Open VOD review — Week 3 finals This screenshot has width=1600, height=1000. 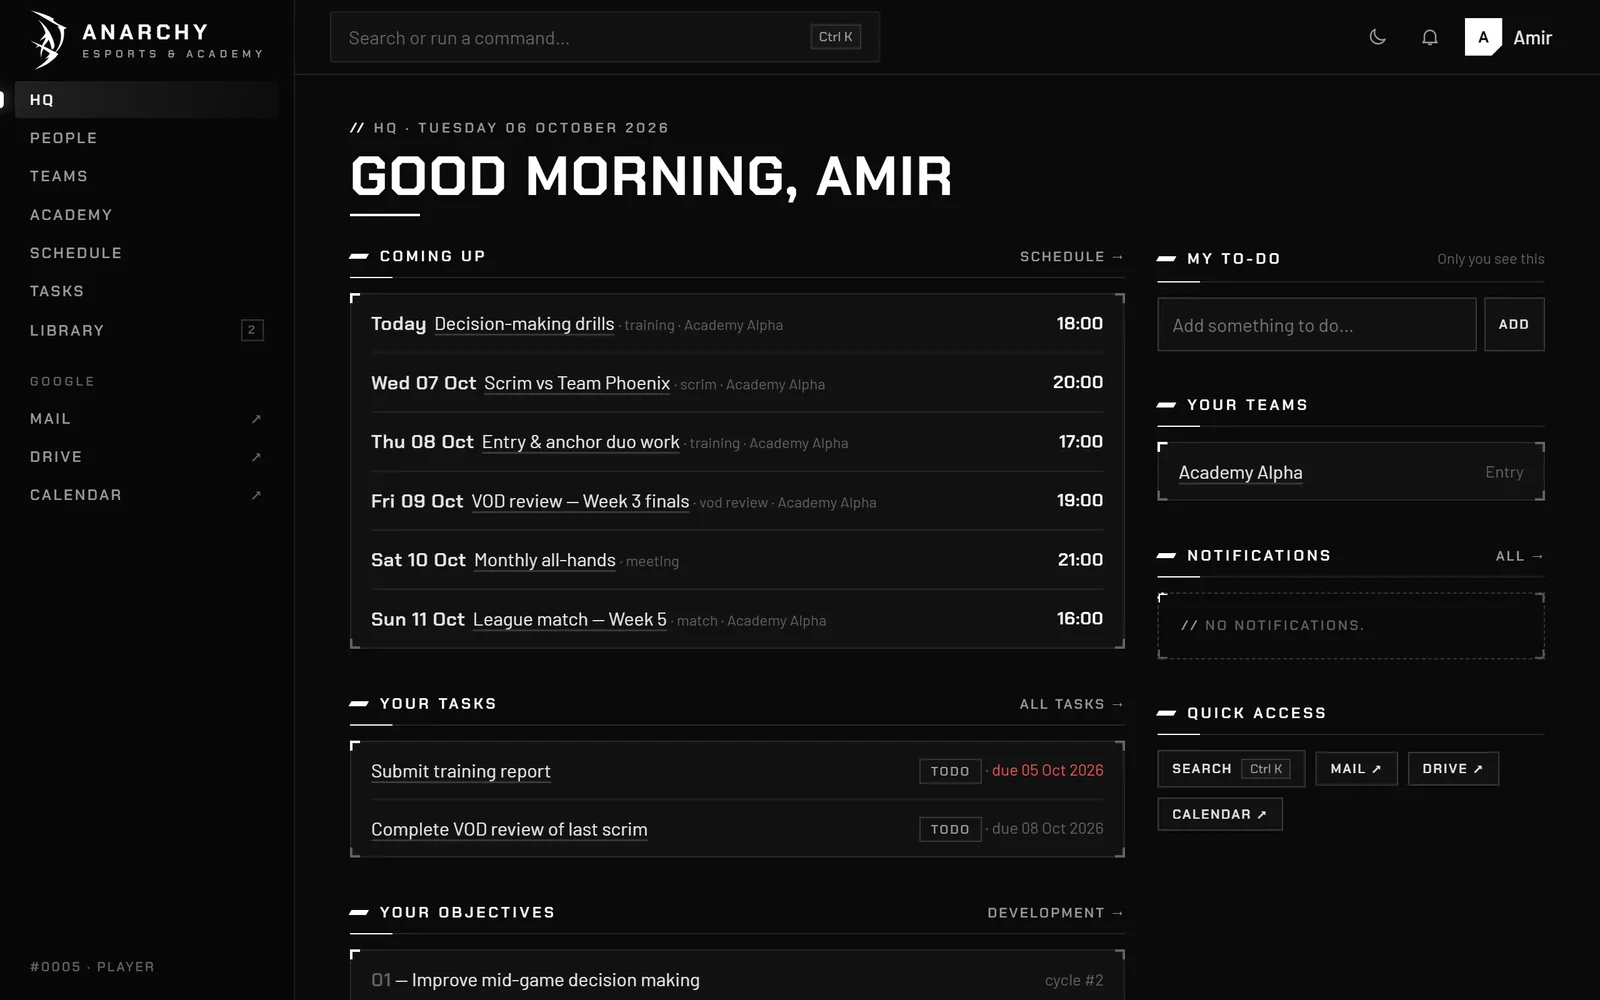click(x=580, y=501)
